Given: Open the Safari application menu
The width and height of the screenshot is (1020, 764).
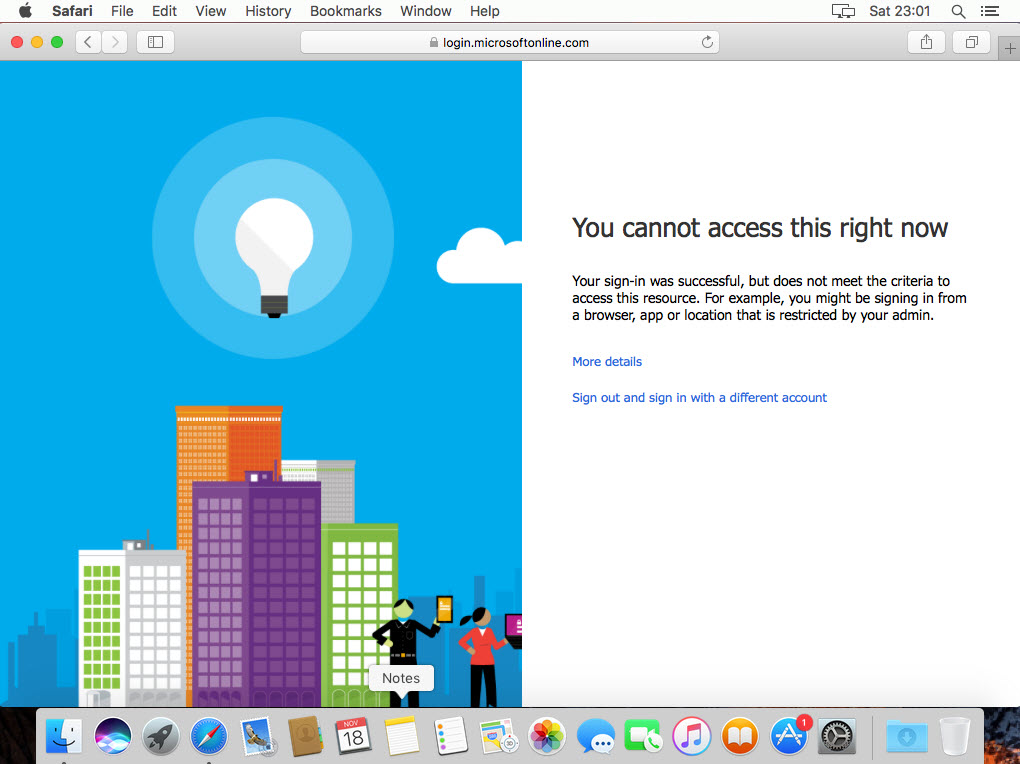Looking at the screenshot, I should point(72,11).
